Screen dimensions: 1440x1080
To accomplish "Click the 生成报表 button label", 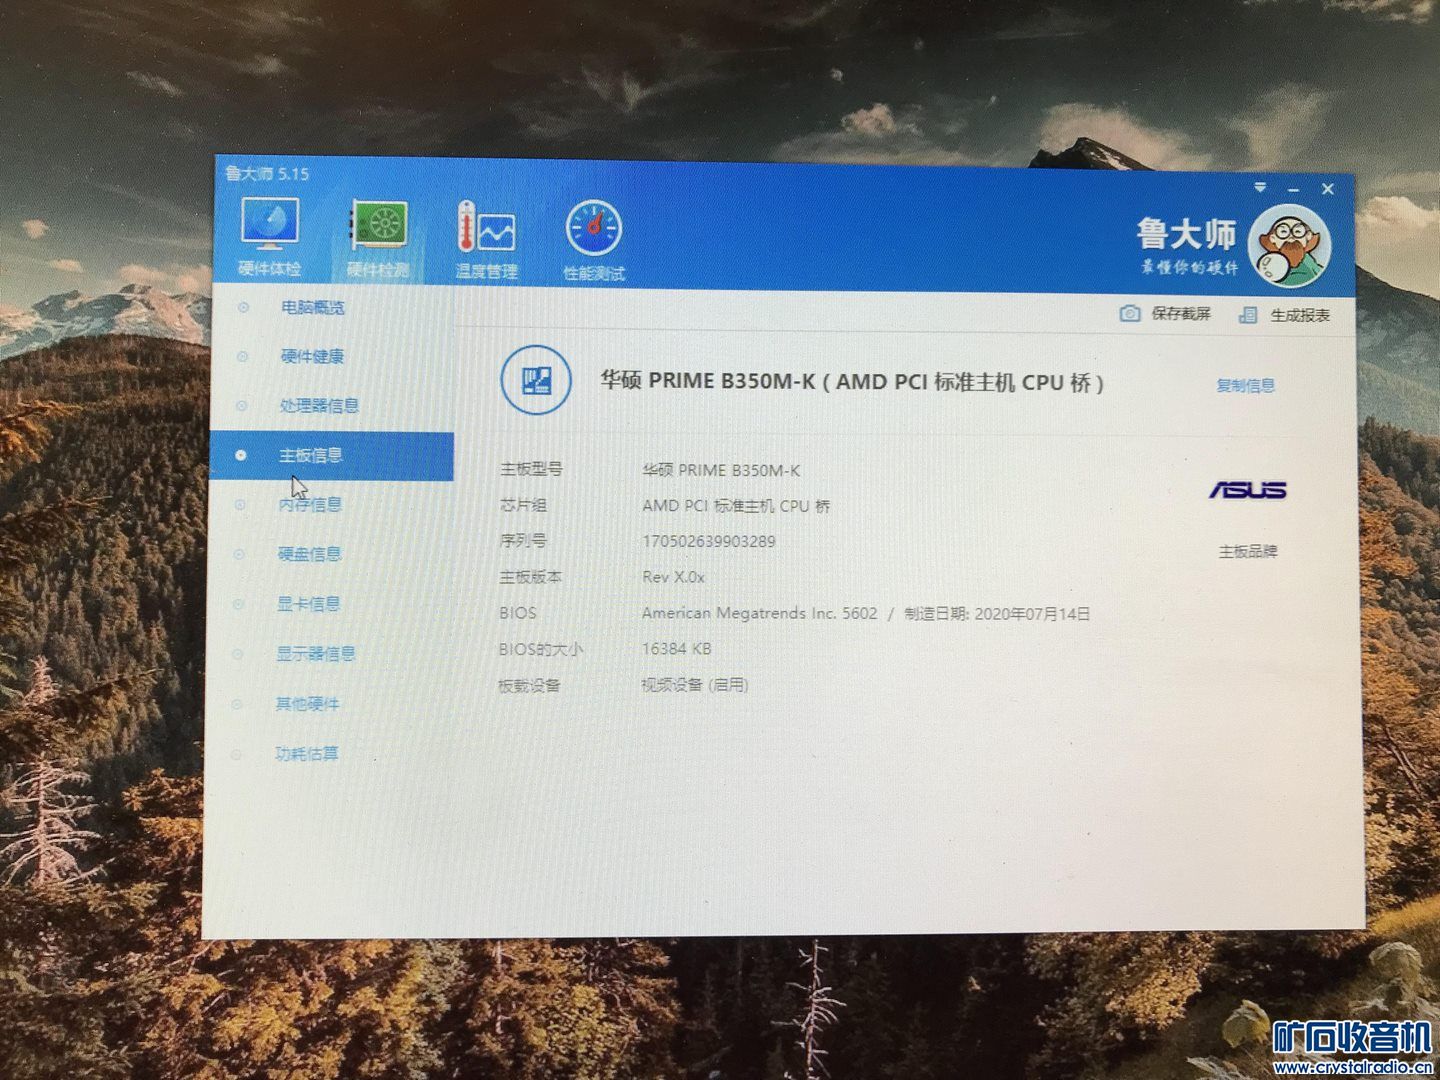I will tap(1300, 316).
